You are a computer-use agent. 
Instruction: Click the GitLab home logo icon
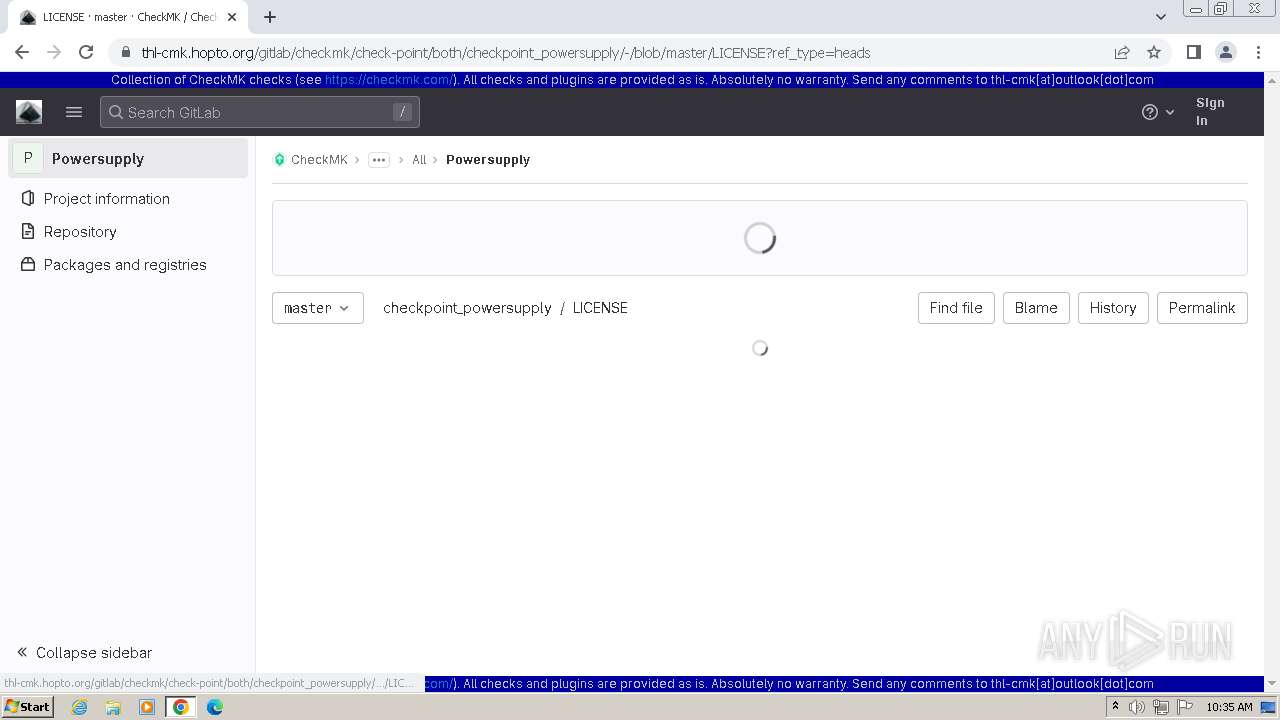[29, 112]
